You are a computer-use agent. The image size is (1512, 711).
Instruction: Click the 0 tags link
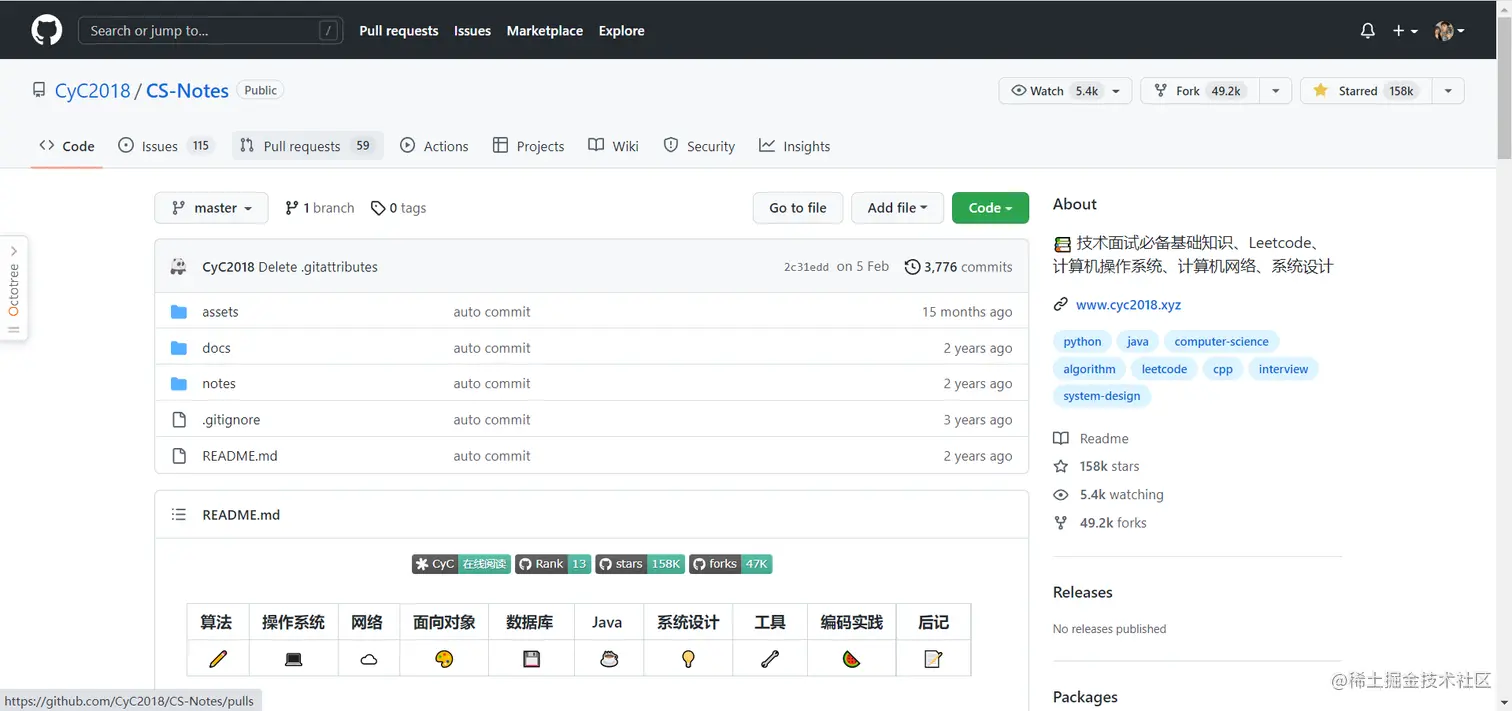point(398,208)
